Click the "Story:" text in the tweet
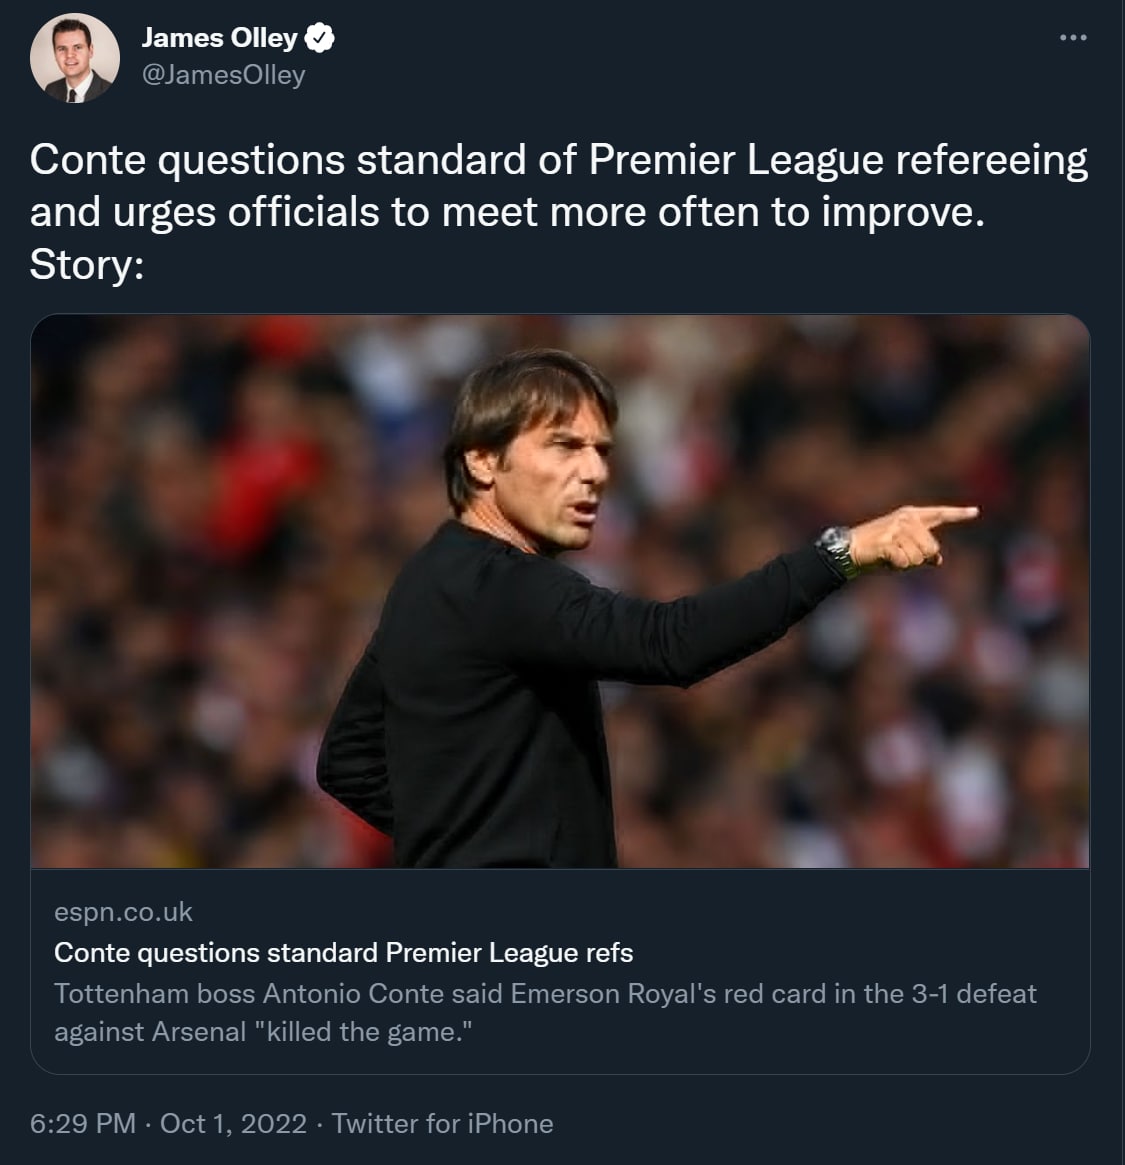 [x=88, y=265]
